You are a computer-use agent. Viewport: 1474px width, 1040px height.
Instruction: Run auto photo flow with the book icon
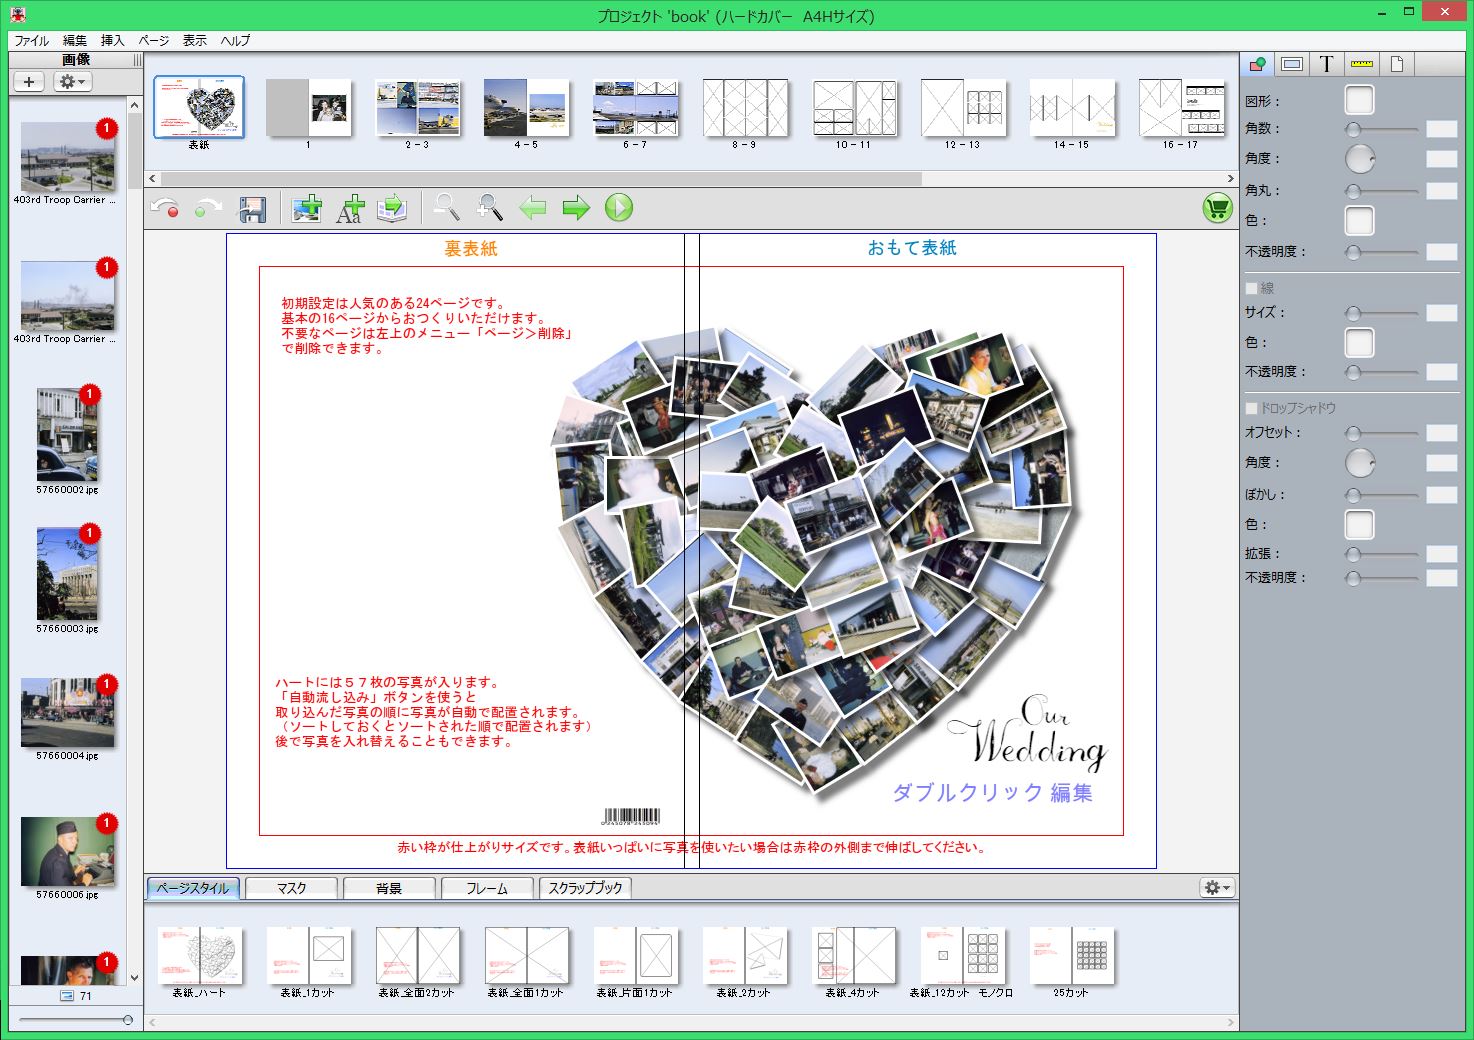(x=393, y=208)
